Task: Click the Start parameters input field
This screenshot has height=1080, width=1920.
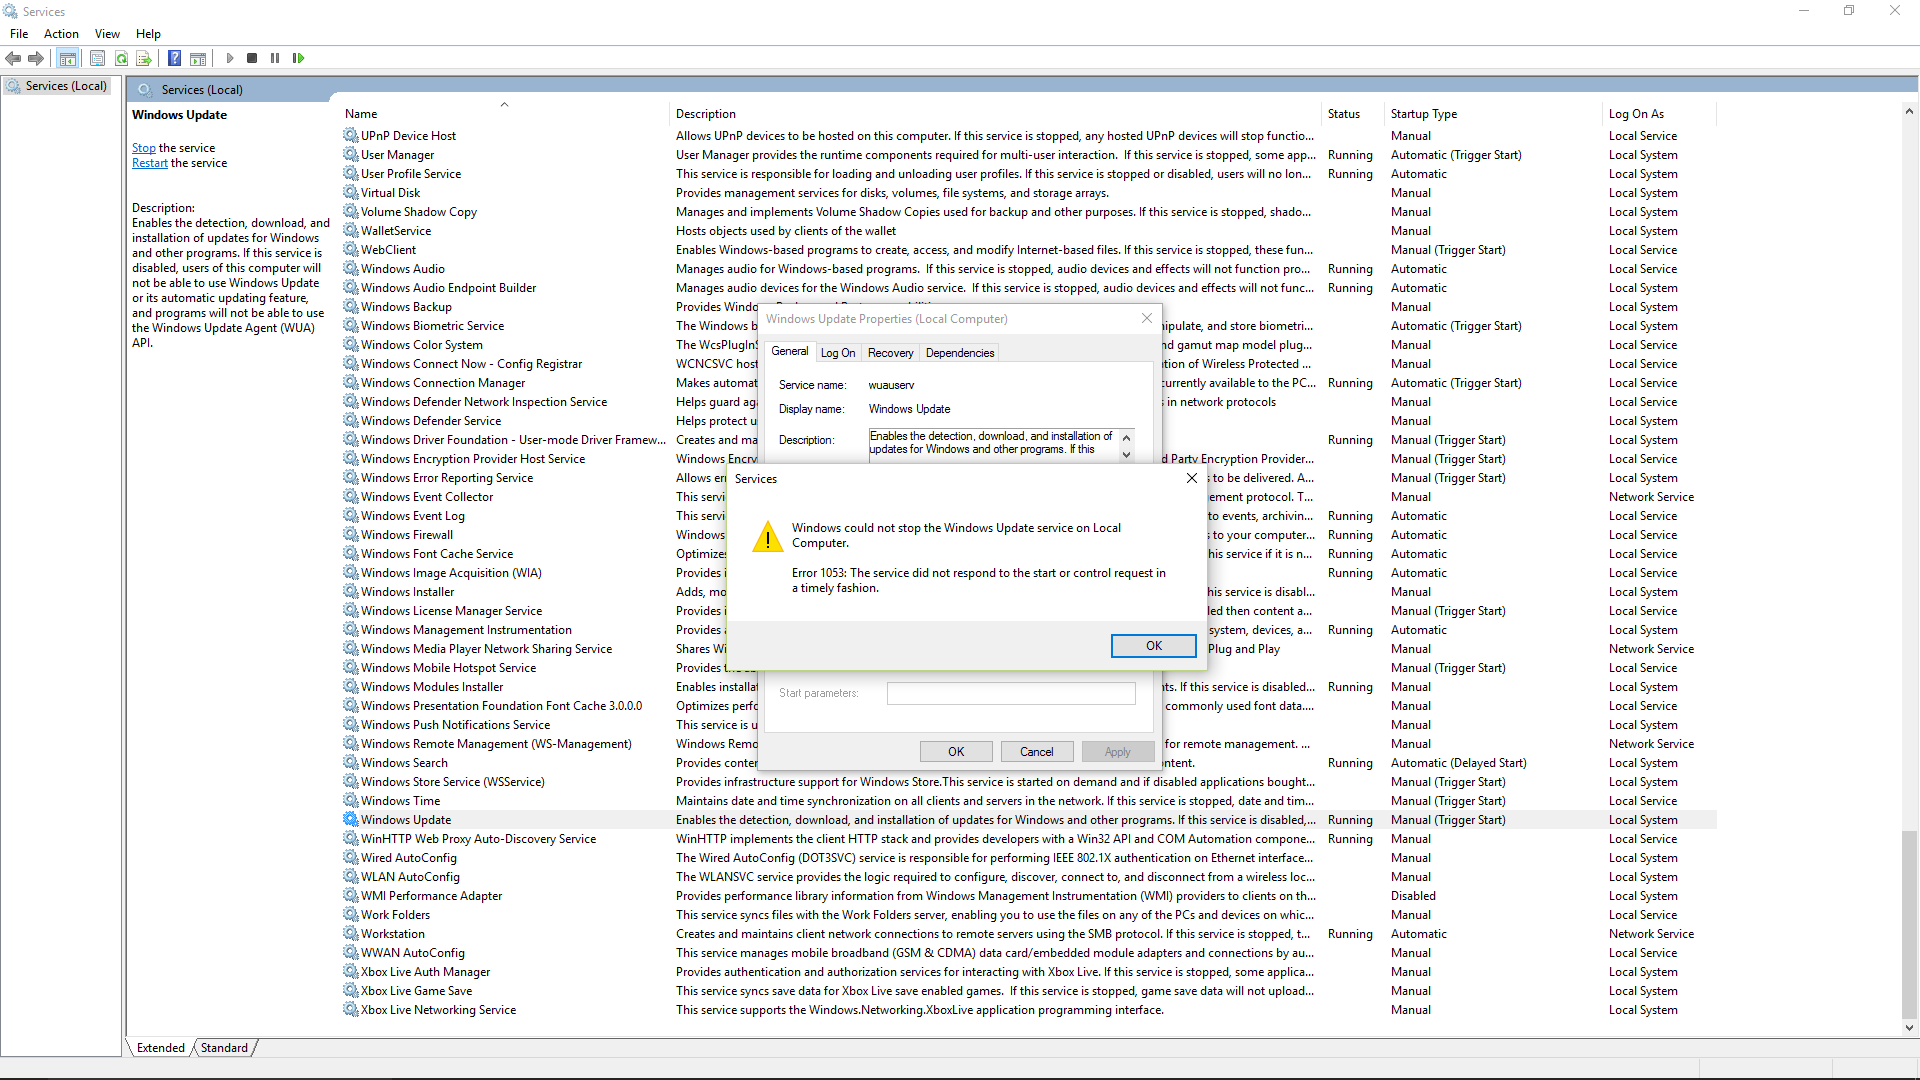Action: 1011,693
